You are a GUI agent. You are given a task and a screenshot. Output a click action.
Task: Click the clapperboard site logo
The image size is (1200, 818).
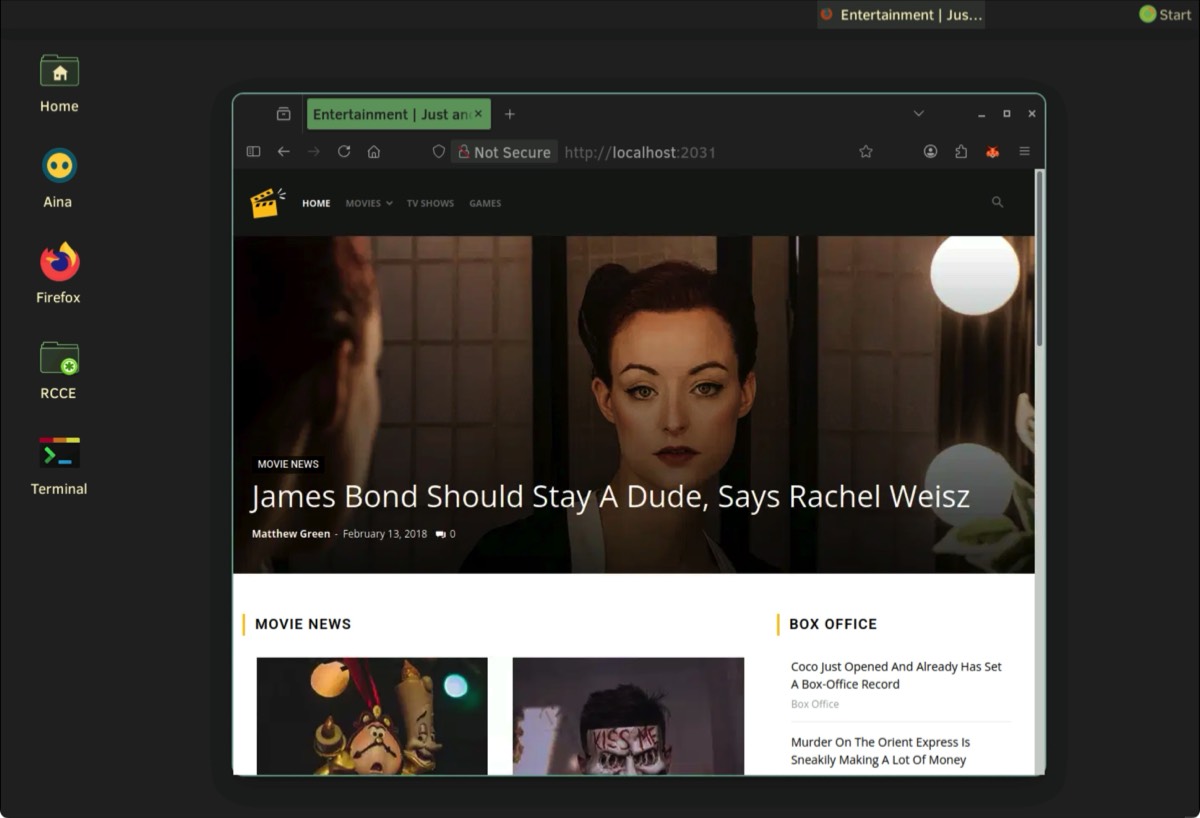point(267,203)
